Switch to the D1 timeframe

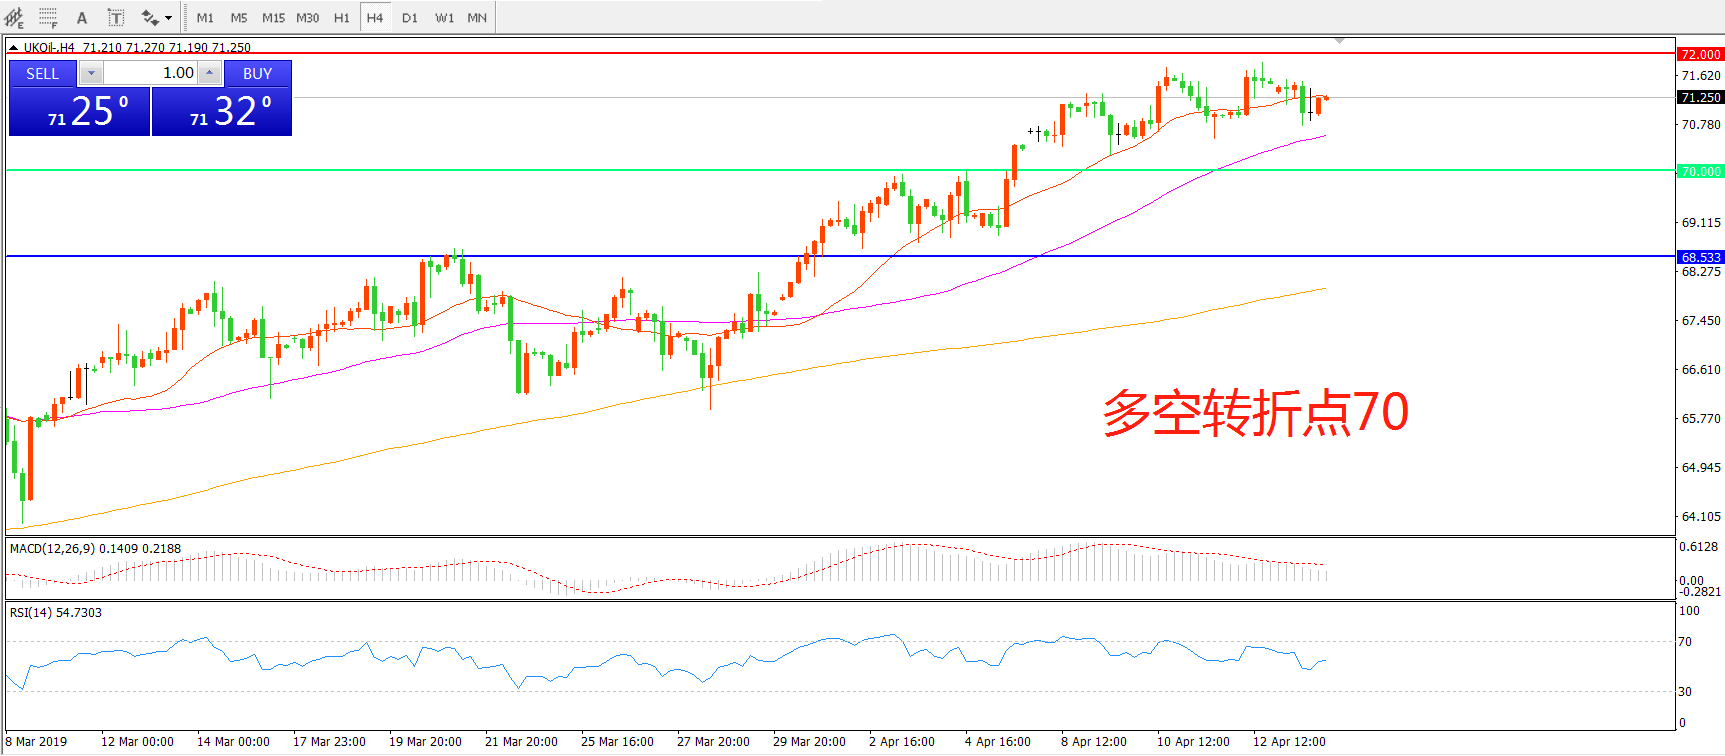[x=410, y=18]
